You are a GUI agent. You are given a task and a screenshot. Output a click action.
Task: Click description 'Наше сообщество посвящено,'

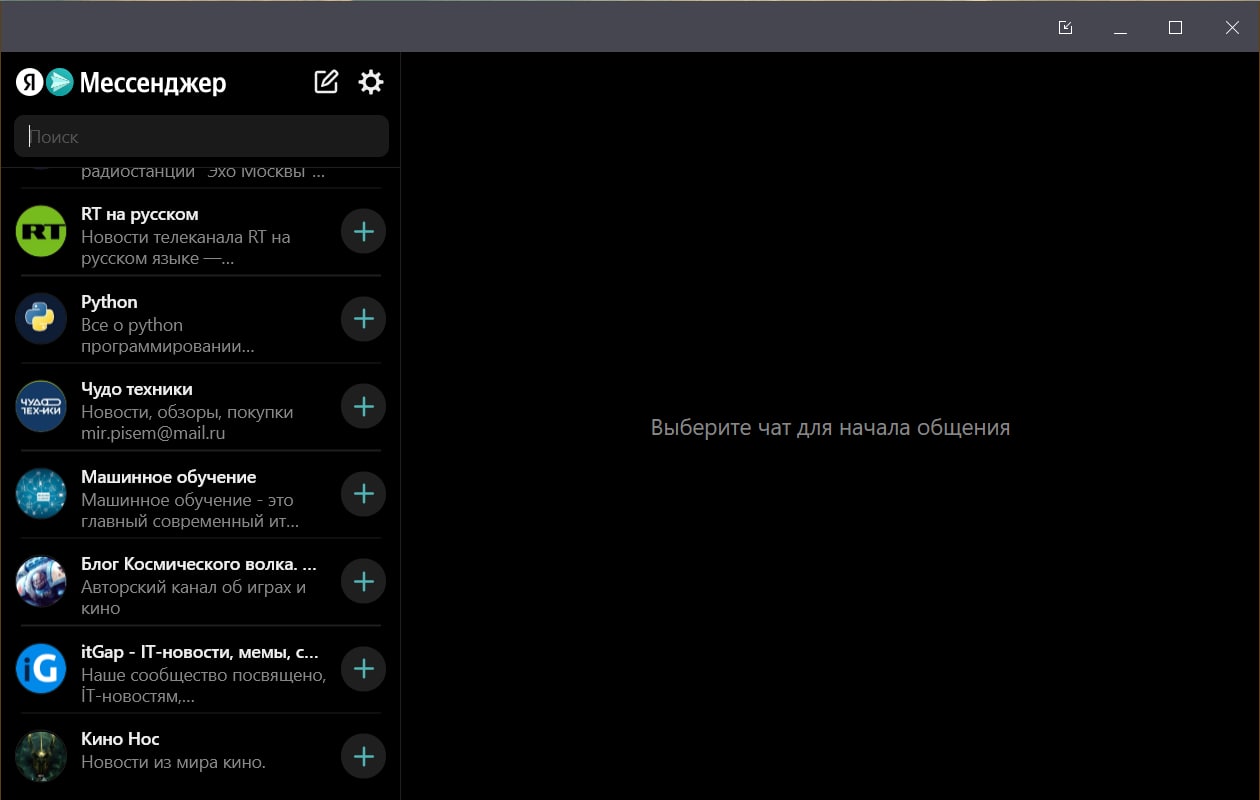tap(204, 675)
